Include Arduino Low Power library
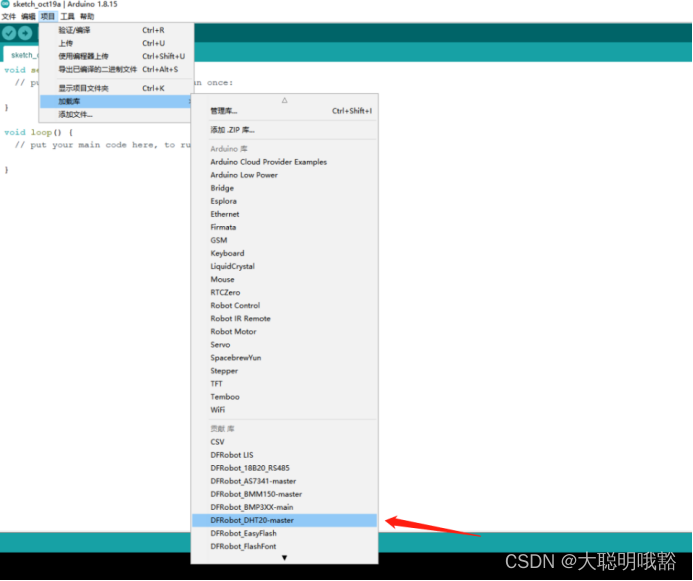 click(x=285, y=175)
